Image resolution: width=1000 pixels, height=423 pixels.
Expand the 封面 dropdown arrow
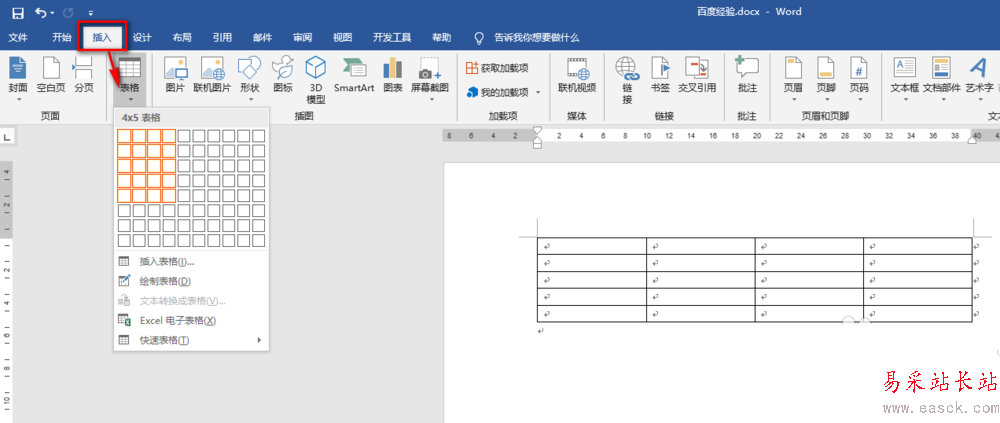[18, 100]
